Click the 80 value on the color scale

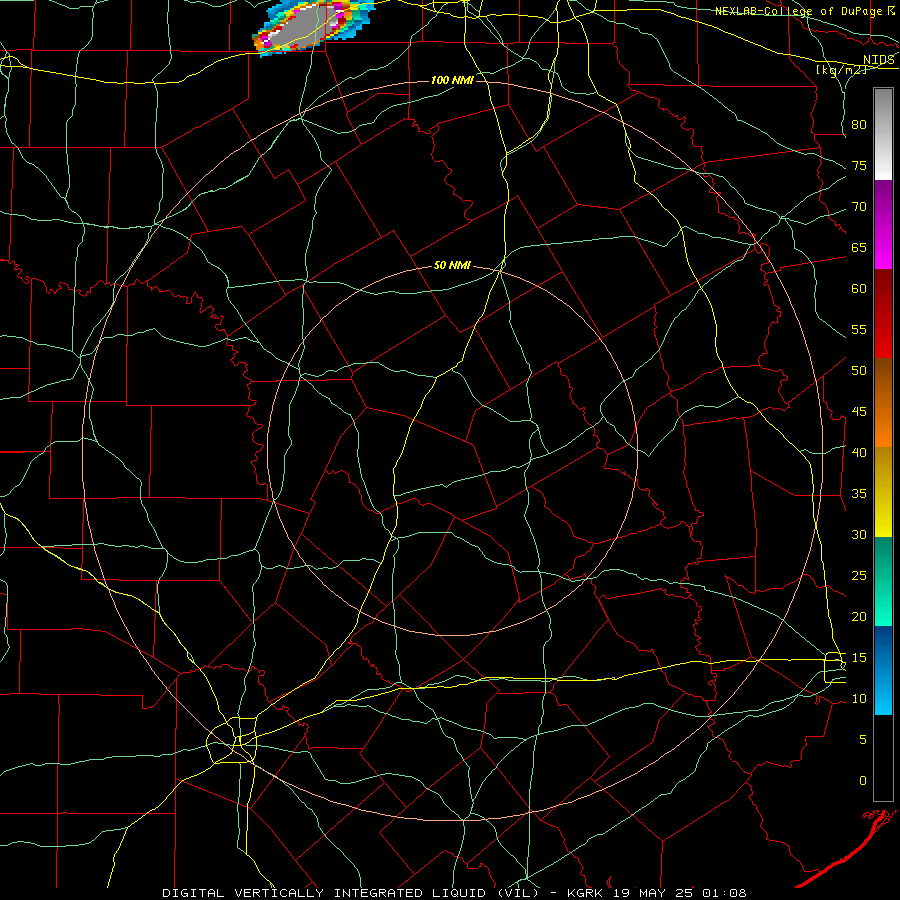[x=859, y=125]
